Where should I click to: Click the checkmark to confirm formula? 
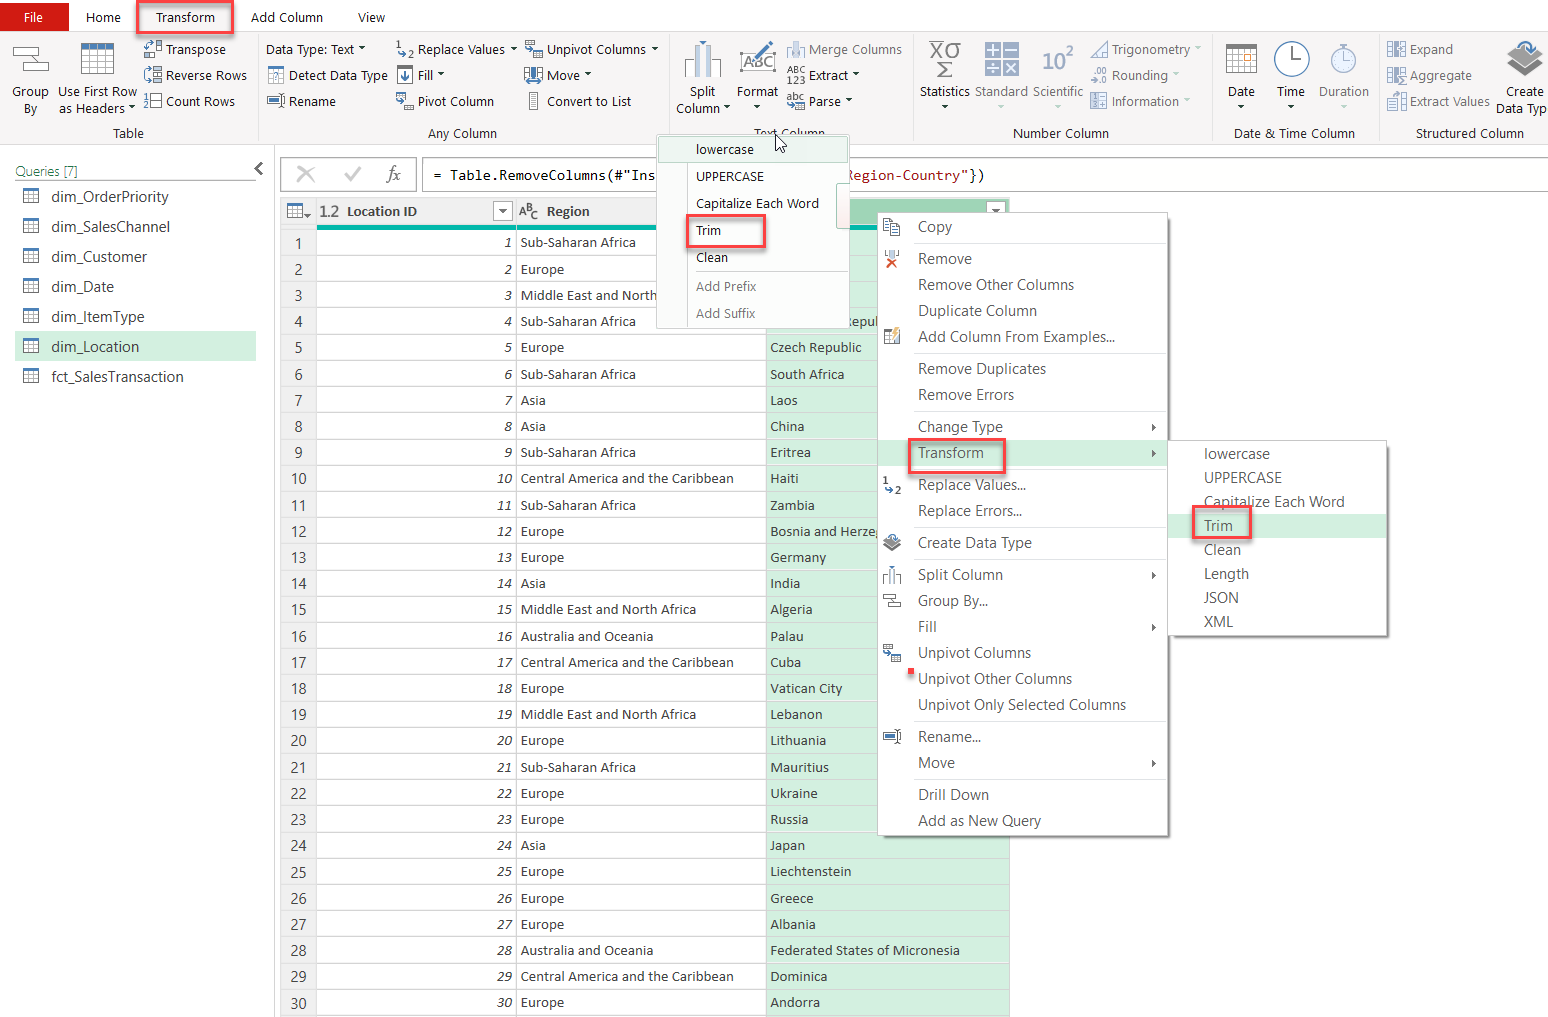coord(352,174)
